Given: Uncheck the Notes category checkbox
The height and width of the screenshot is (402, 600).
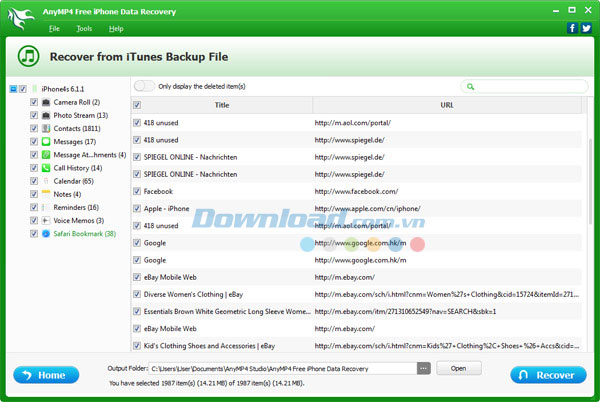Looking at the screenshot, I should click(x=34, y=194).
